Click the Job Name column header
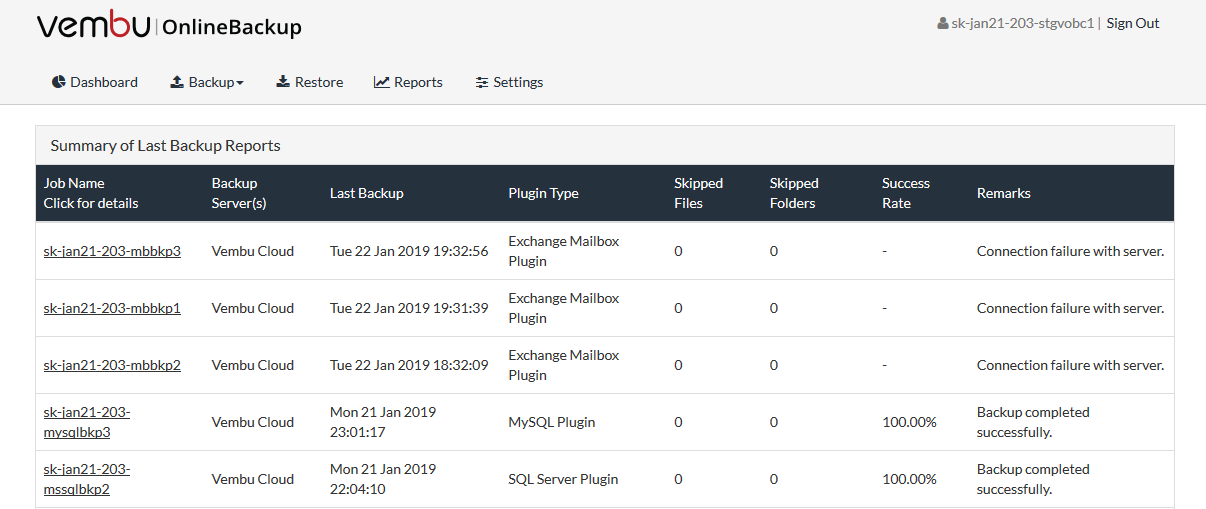 click(x=91, y=193)
